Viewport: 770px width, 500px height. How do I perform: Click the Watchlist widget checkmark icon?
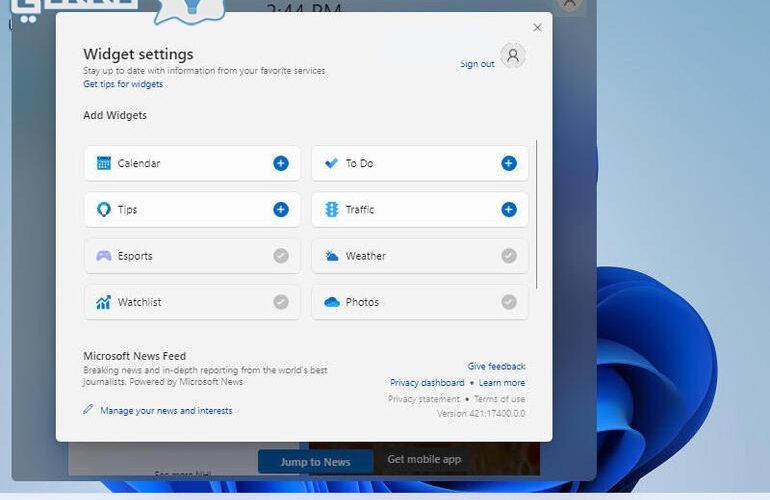pyautogui.click(x=281, y=302)
